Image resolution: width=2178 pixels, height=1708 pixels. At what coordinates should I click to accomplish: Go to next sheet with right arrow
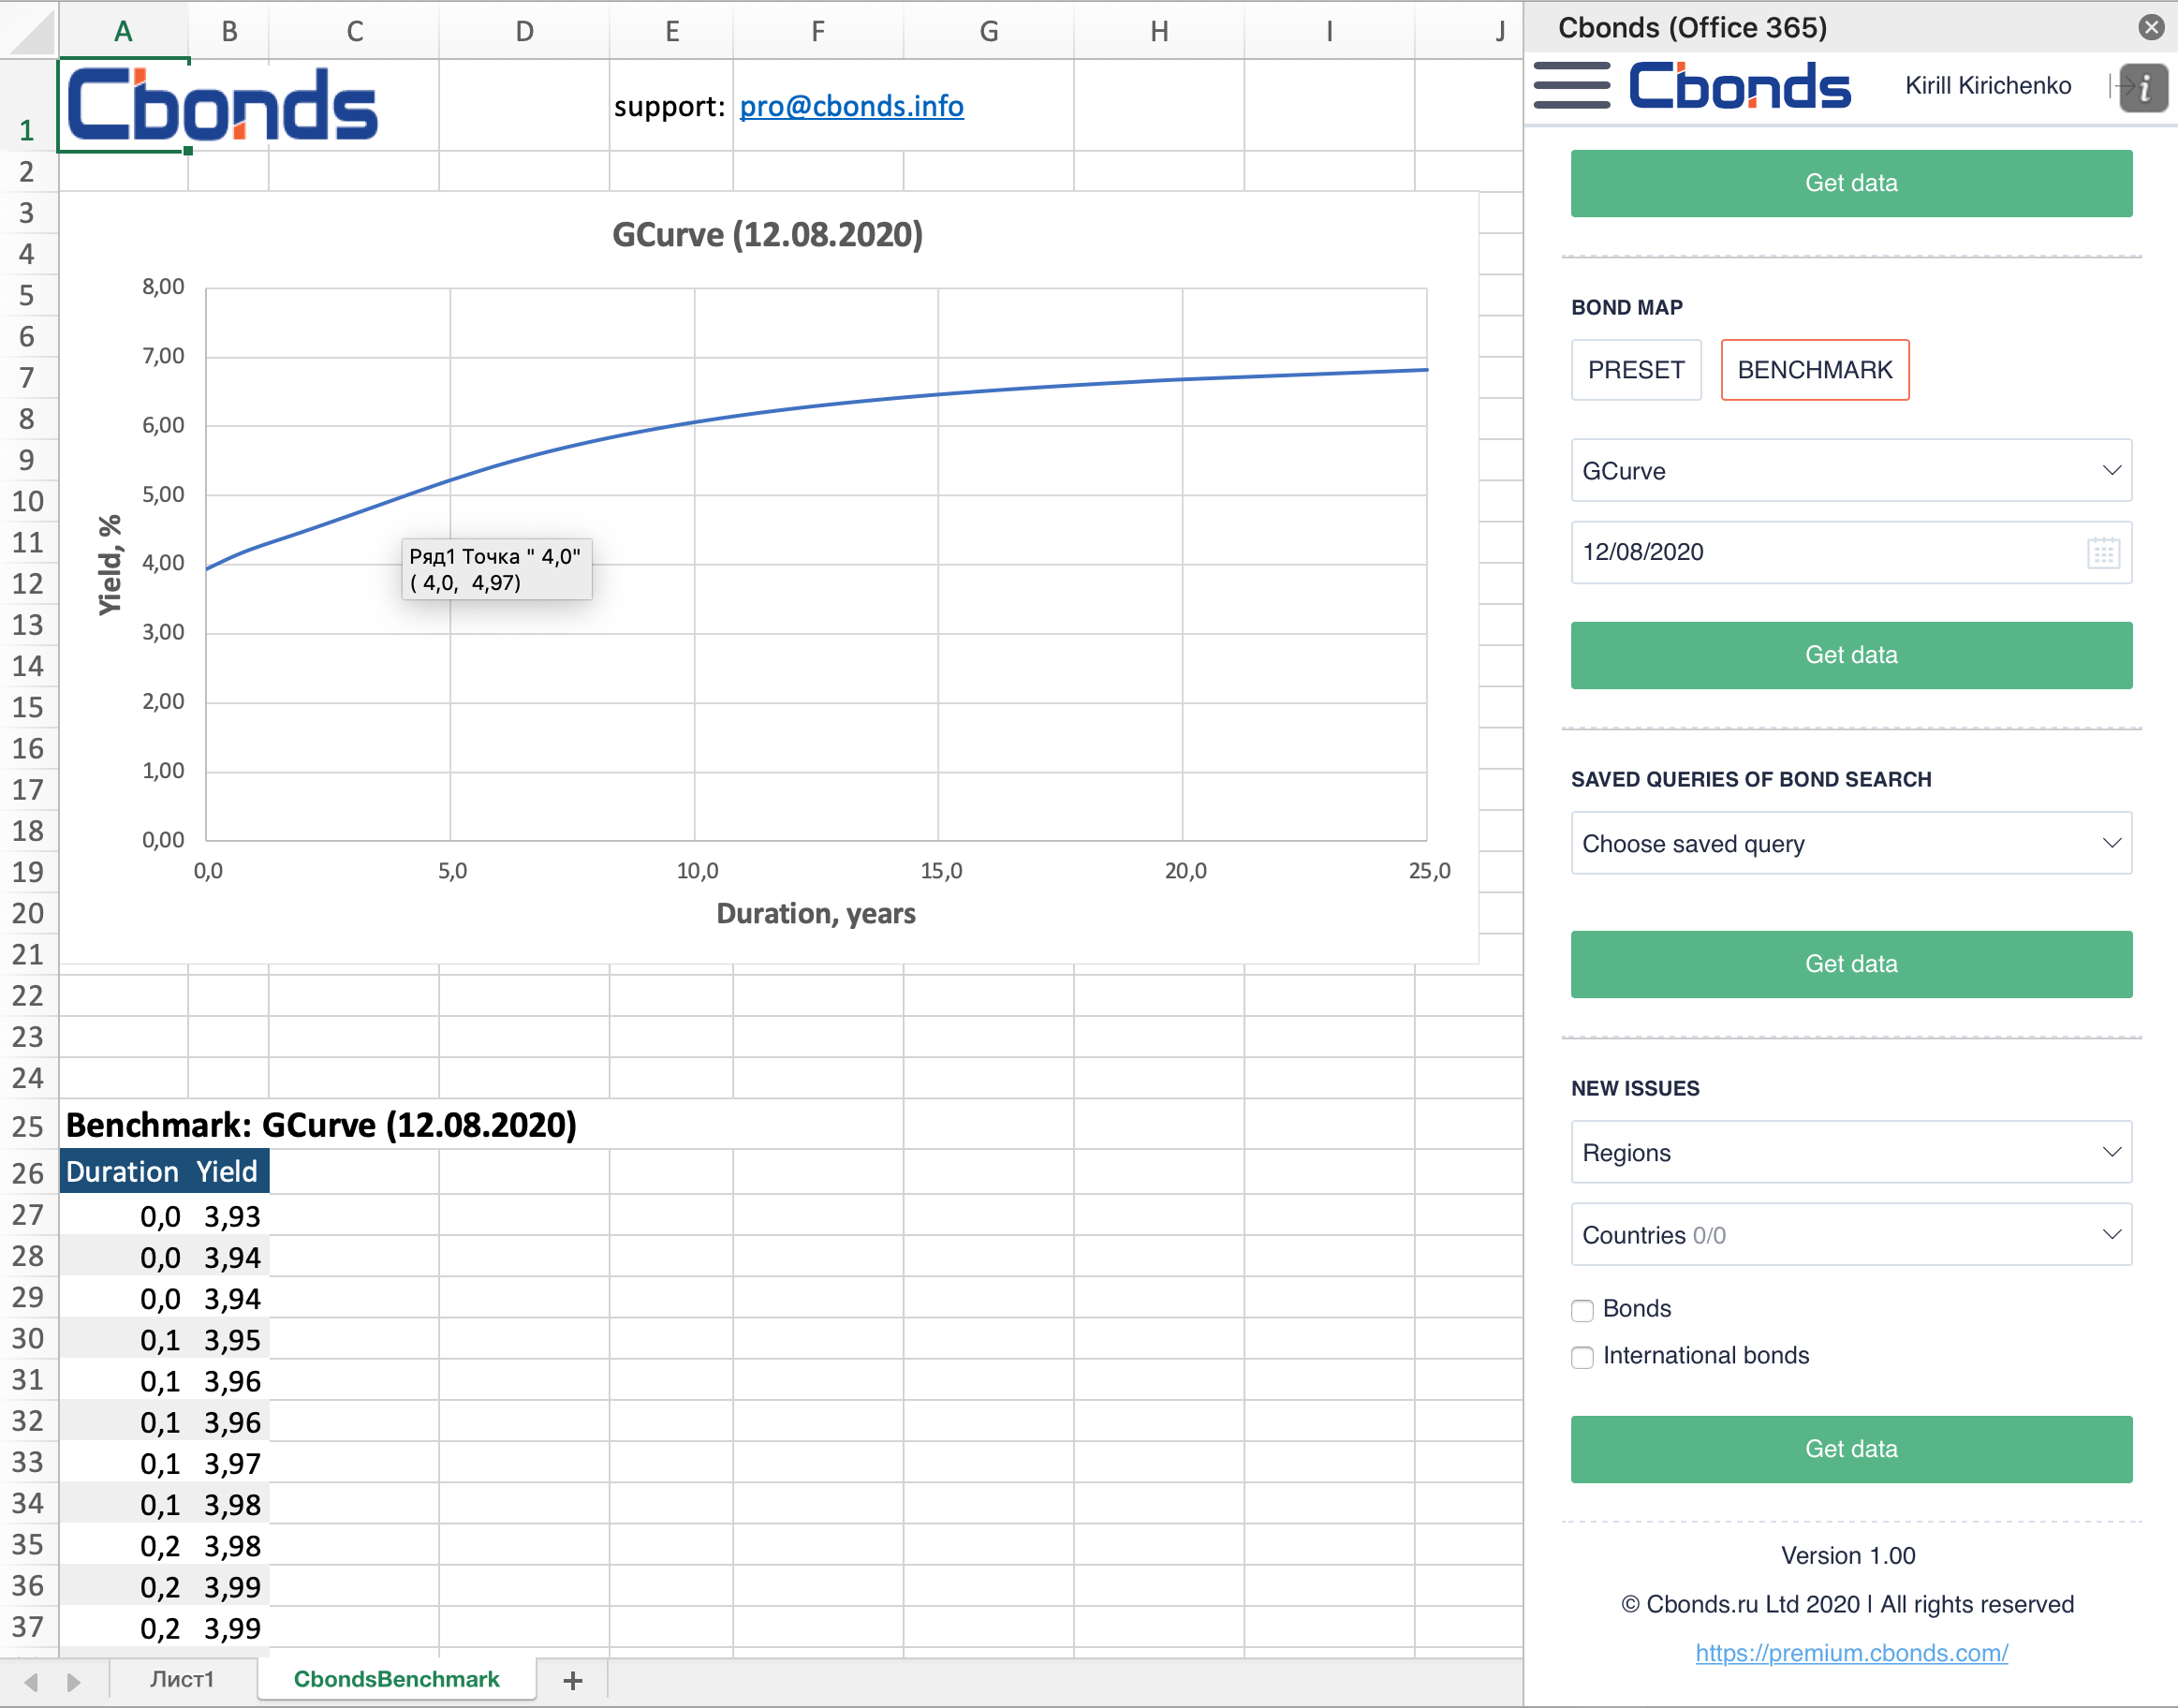[73, 1681]
